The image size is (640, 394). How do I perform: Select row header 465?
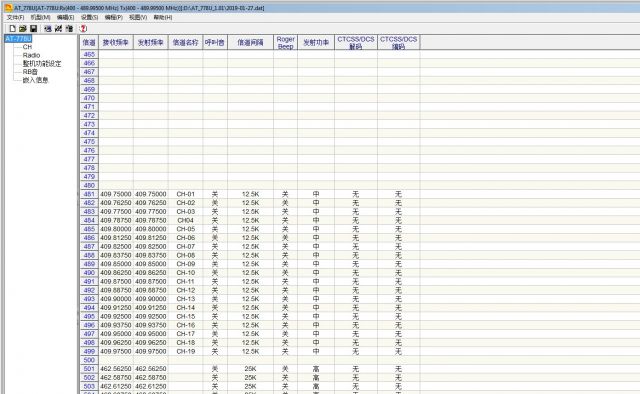coord(89,54)
